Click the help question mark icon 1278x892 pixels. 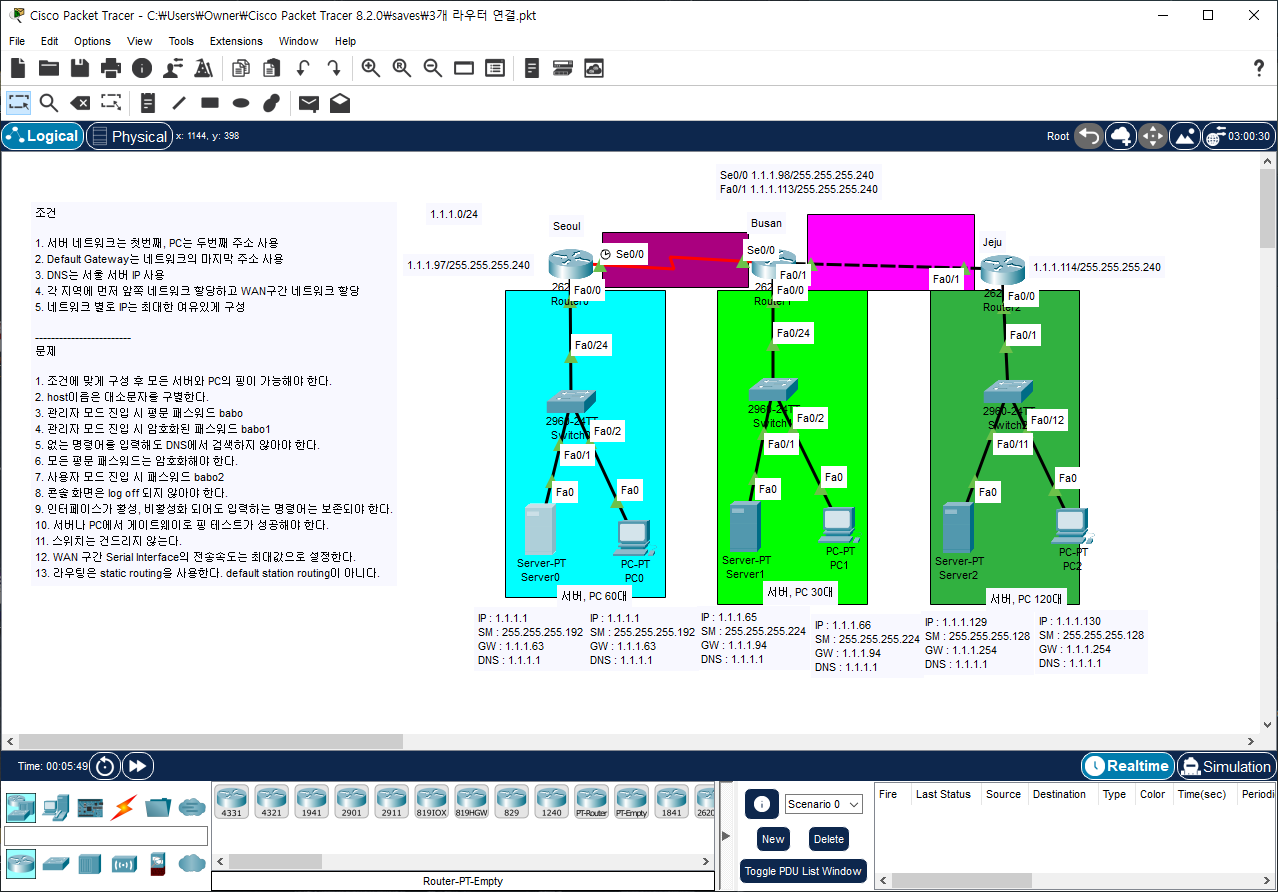coord(1259,68)
